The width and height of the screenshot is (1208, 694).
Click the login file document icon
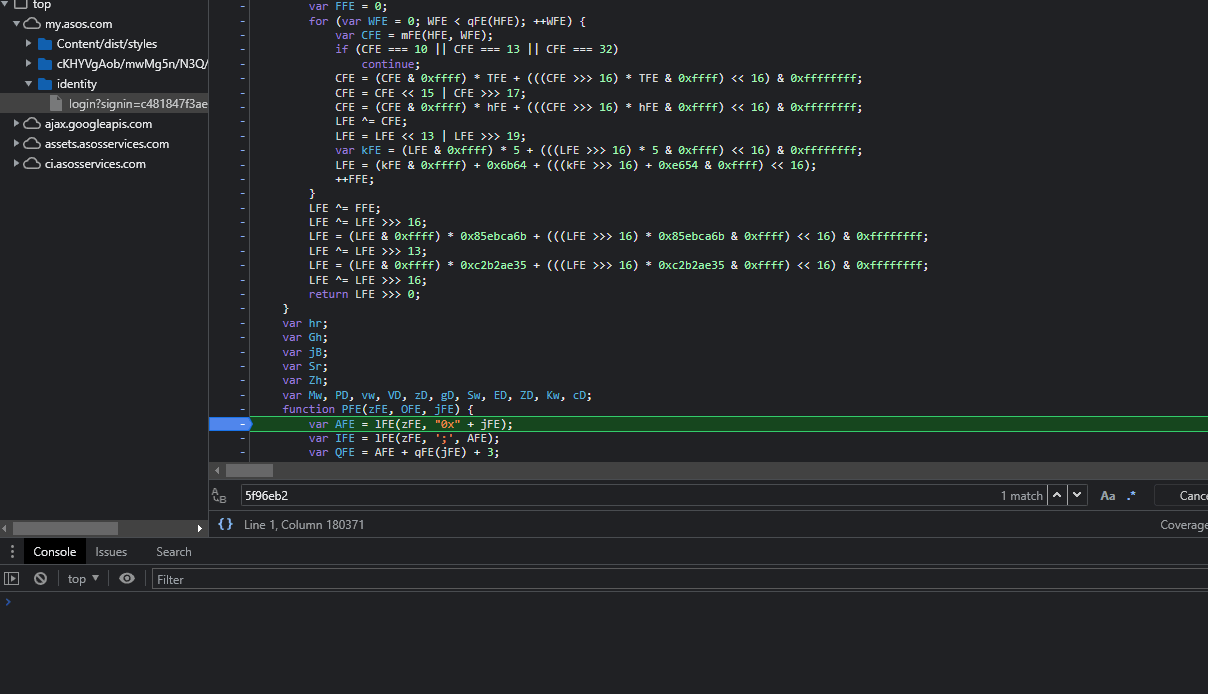57,104
